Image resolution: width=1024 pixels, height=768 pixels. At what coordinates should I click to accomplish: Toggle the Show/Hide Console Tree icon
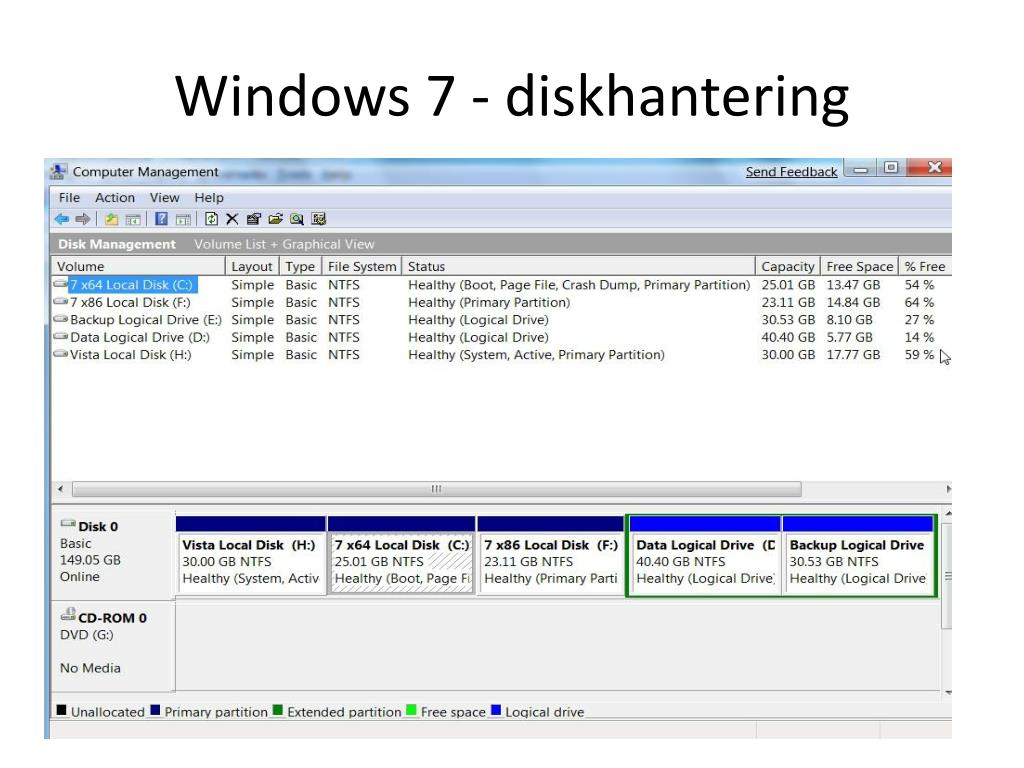click(x=133, y=219)
